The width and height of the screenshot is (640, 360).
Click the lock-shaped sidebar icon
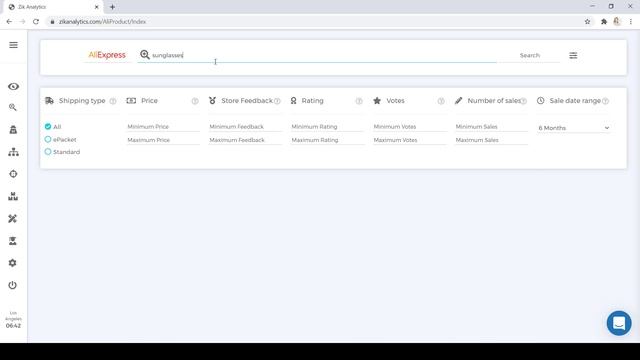tap(13, 130)
